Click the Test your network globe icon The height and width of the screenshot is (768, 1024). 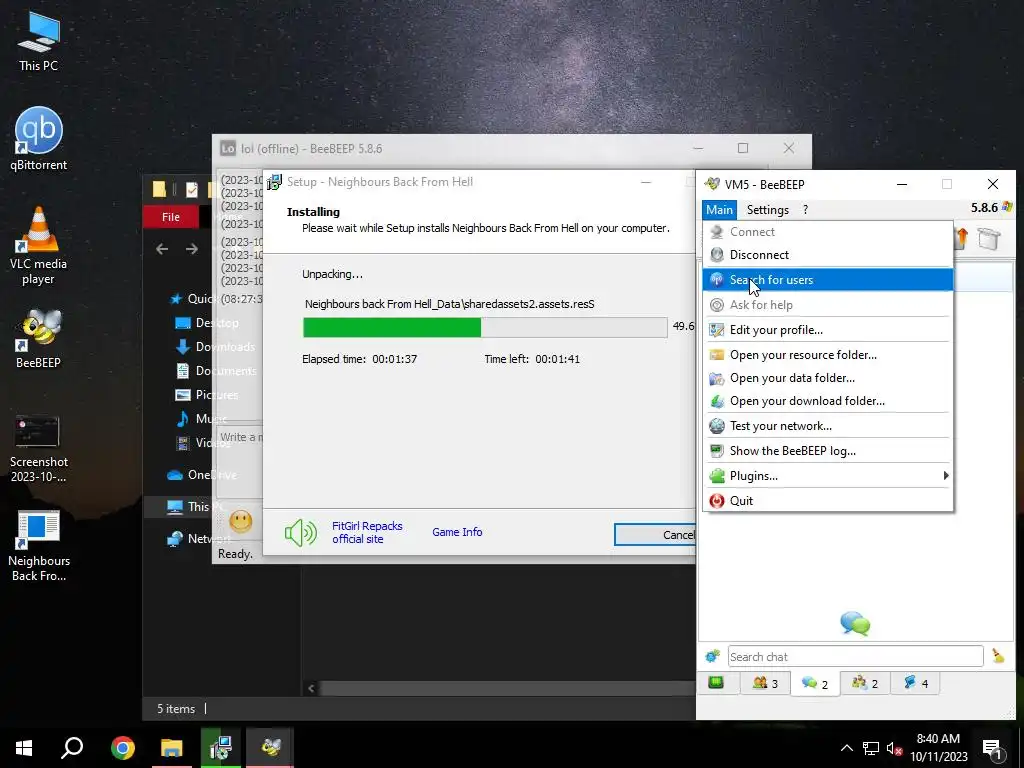(716, 426)
